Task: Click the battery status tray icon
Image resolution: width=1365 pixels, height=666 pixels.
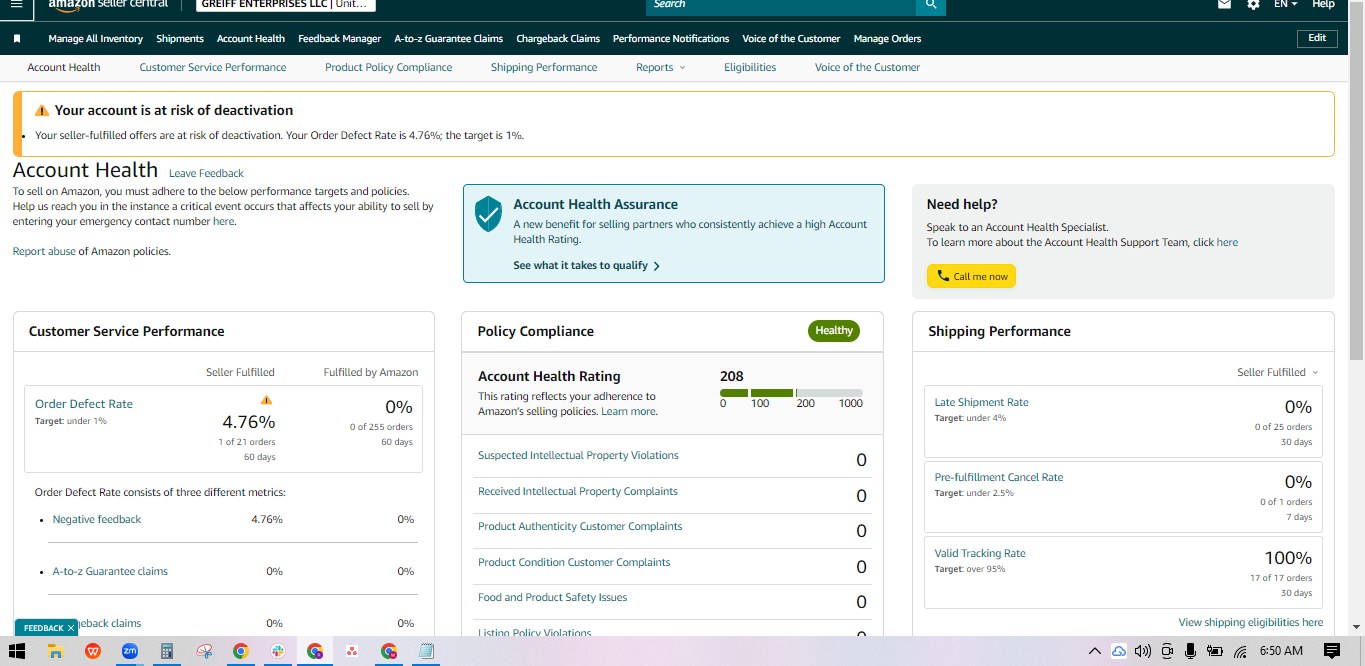Action: [1215, 651]
